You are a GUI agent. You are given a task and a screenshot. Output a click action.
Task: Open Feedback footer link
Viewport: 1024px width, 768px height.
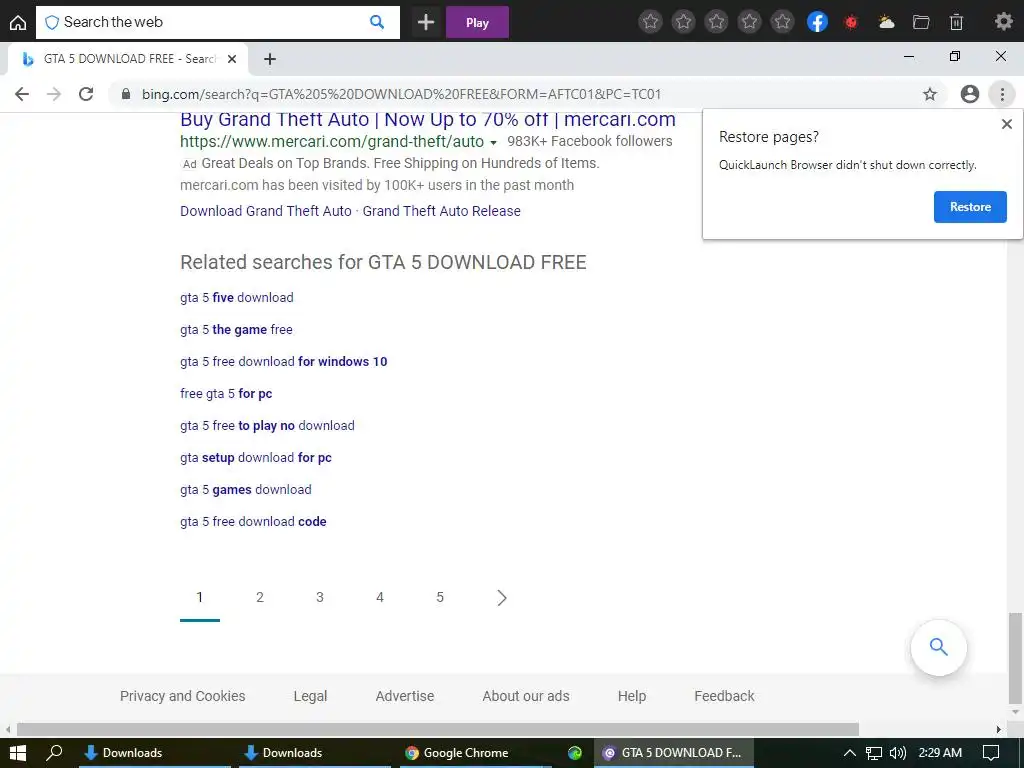click(724, 696)
